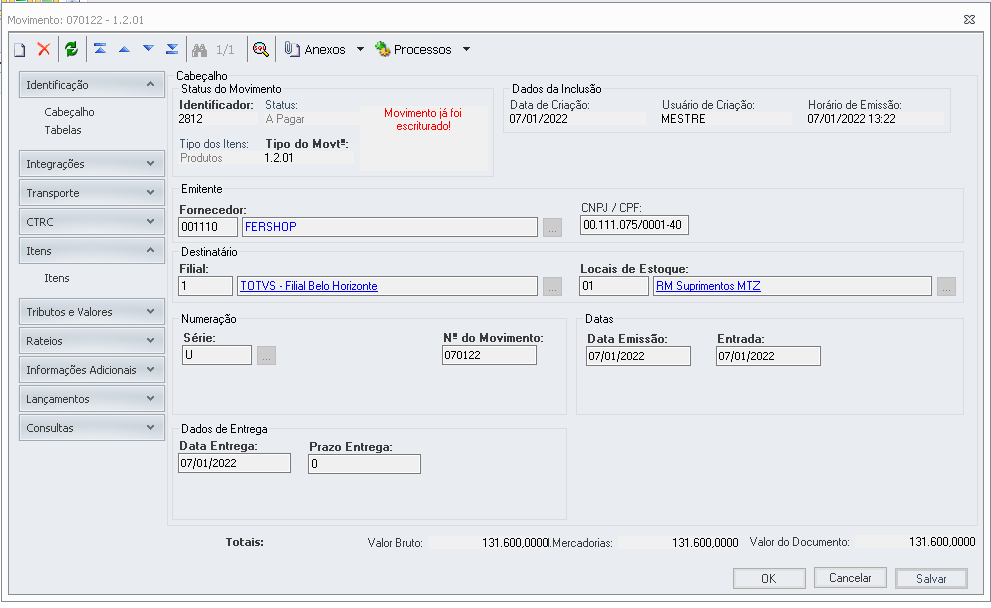Go to last record arrow icon
The image size is (991, 608).
pos(172,49)
